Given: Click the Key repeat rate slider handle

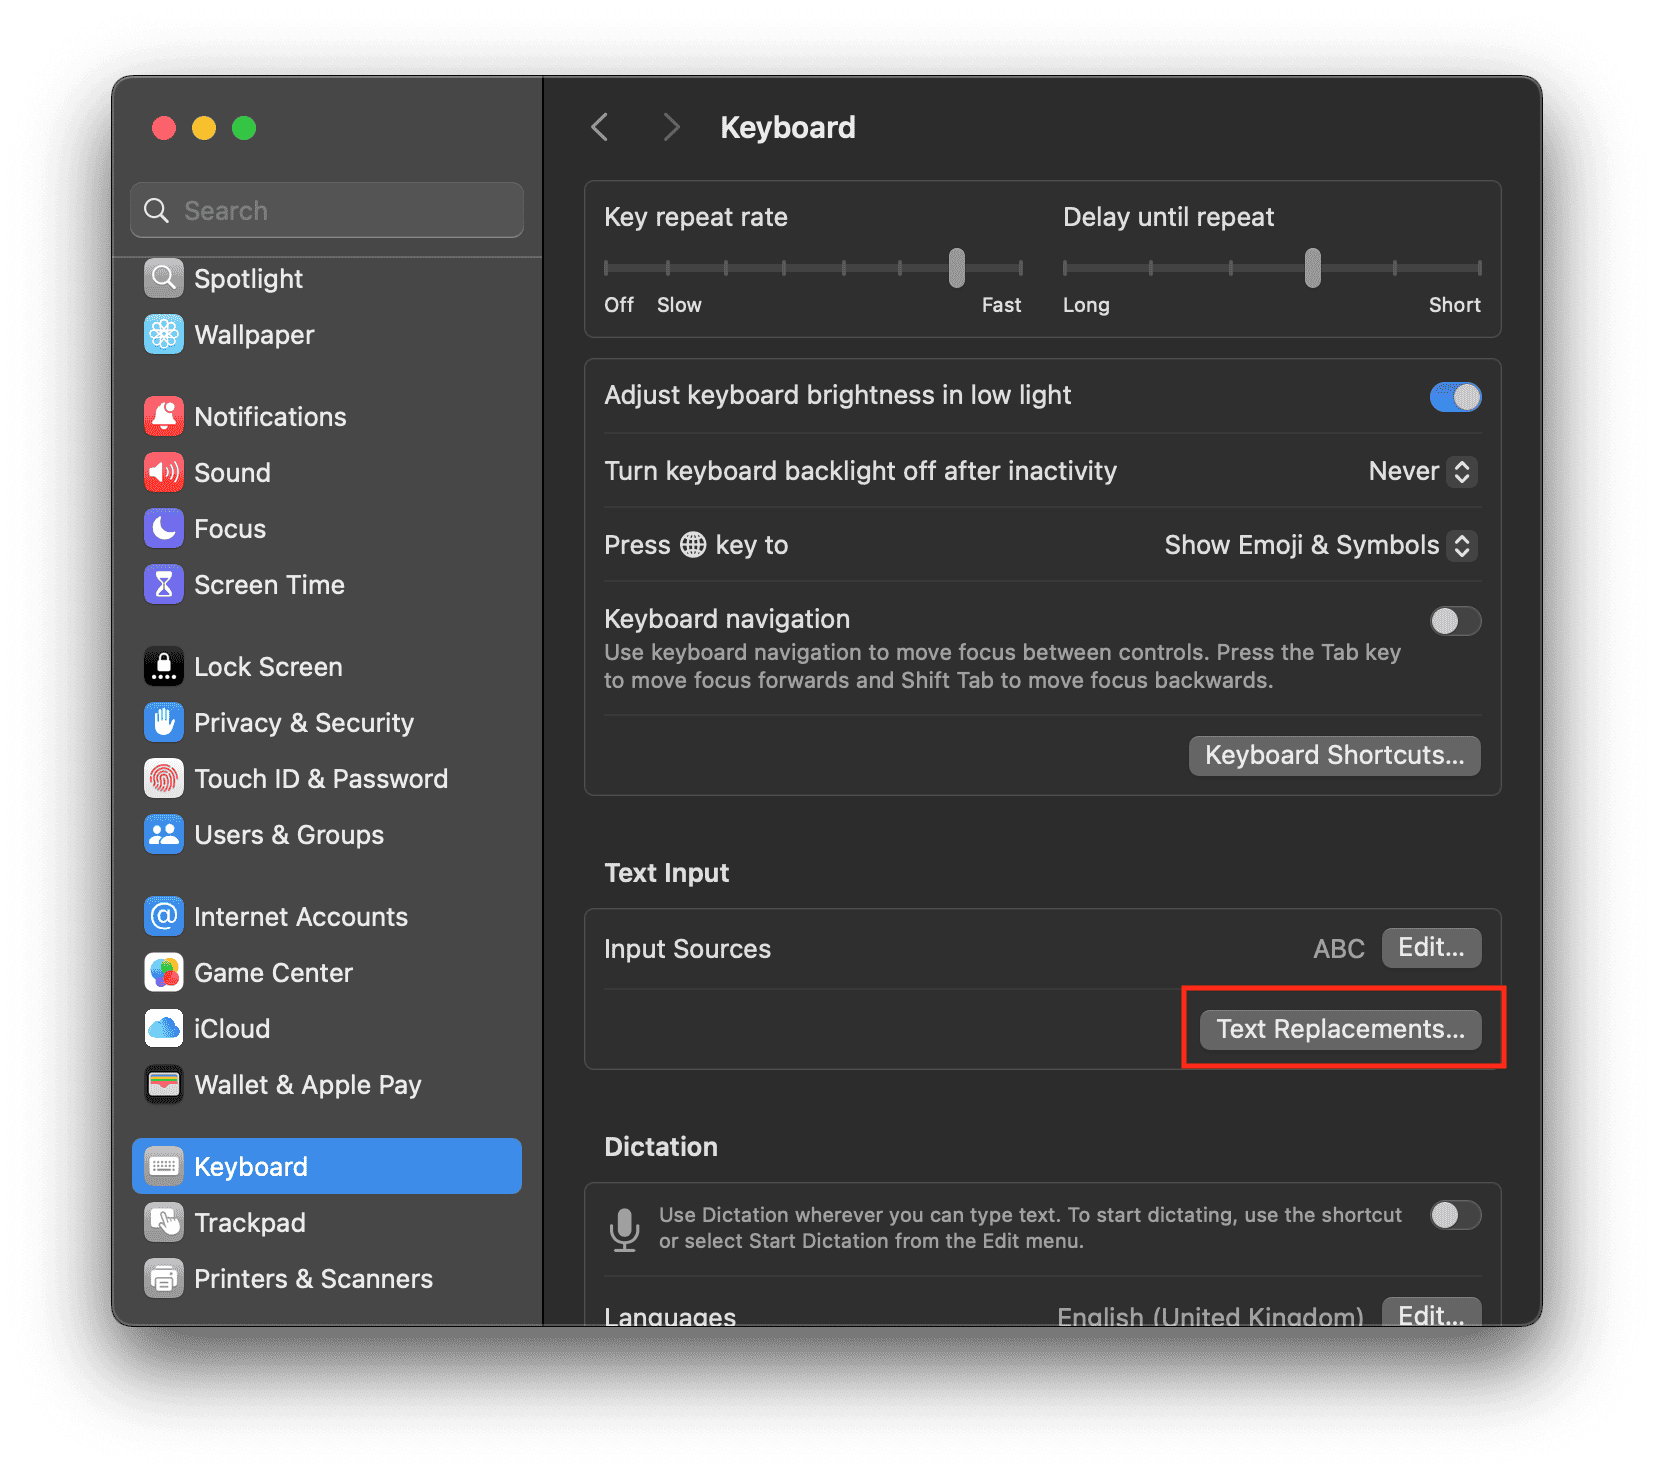Looking at the screenshot, I should pyautogui.click(x=957, y=268).
